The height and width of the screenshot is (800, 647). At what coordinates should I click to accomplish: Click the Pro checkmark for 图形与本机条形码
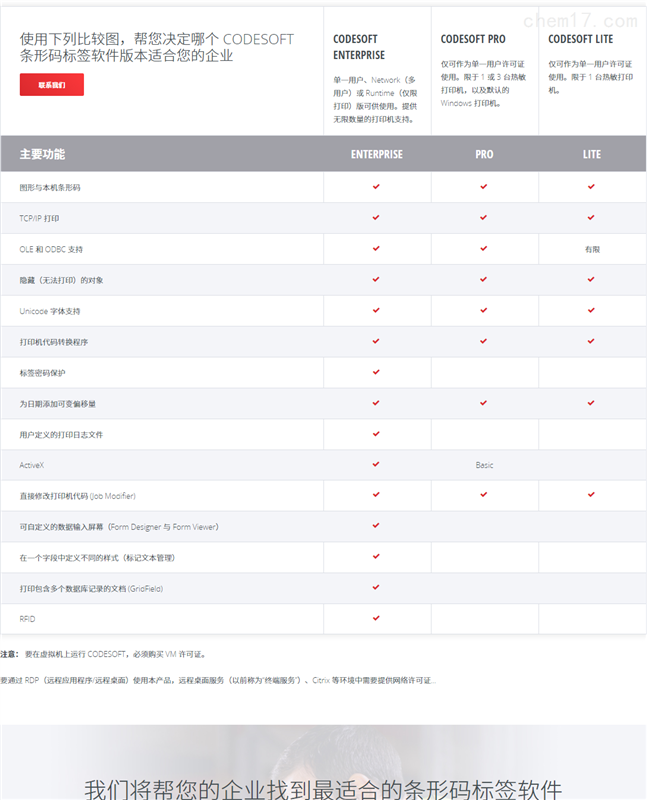click(x=484, y=186)
